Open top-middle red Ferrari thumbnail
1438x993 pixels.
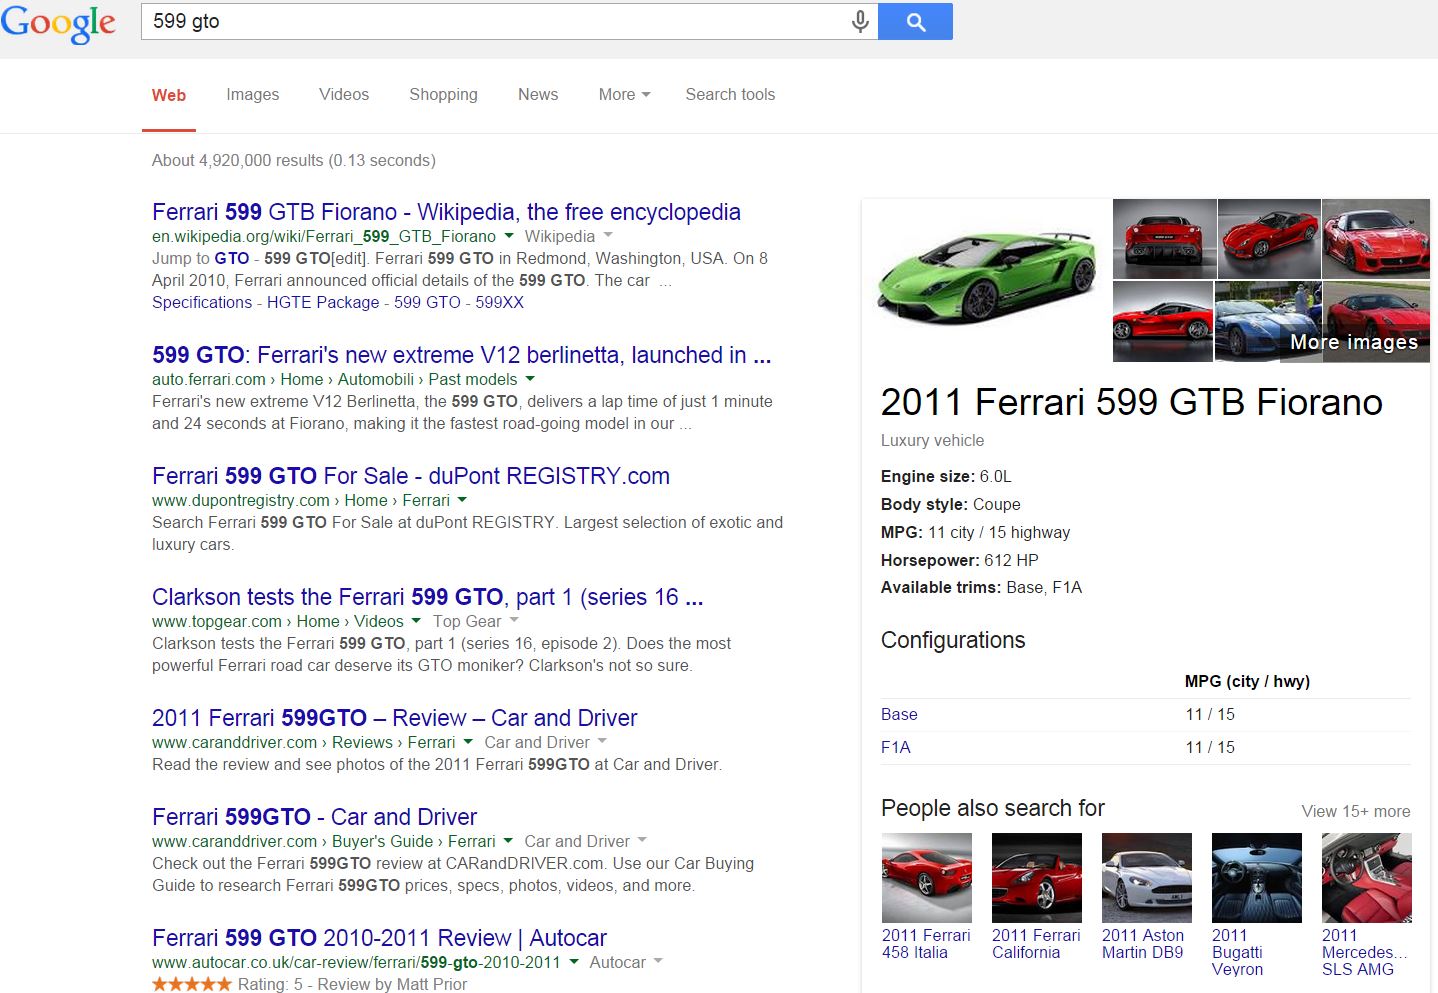click(x=1269, y=239)
